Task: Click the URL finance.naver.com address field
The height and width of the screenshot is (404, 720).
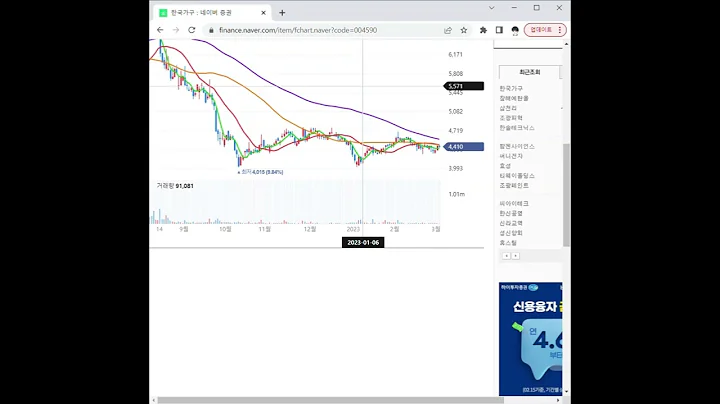Action: tap(298, 30)
